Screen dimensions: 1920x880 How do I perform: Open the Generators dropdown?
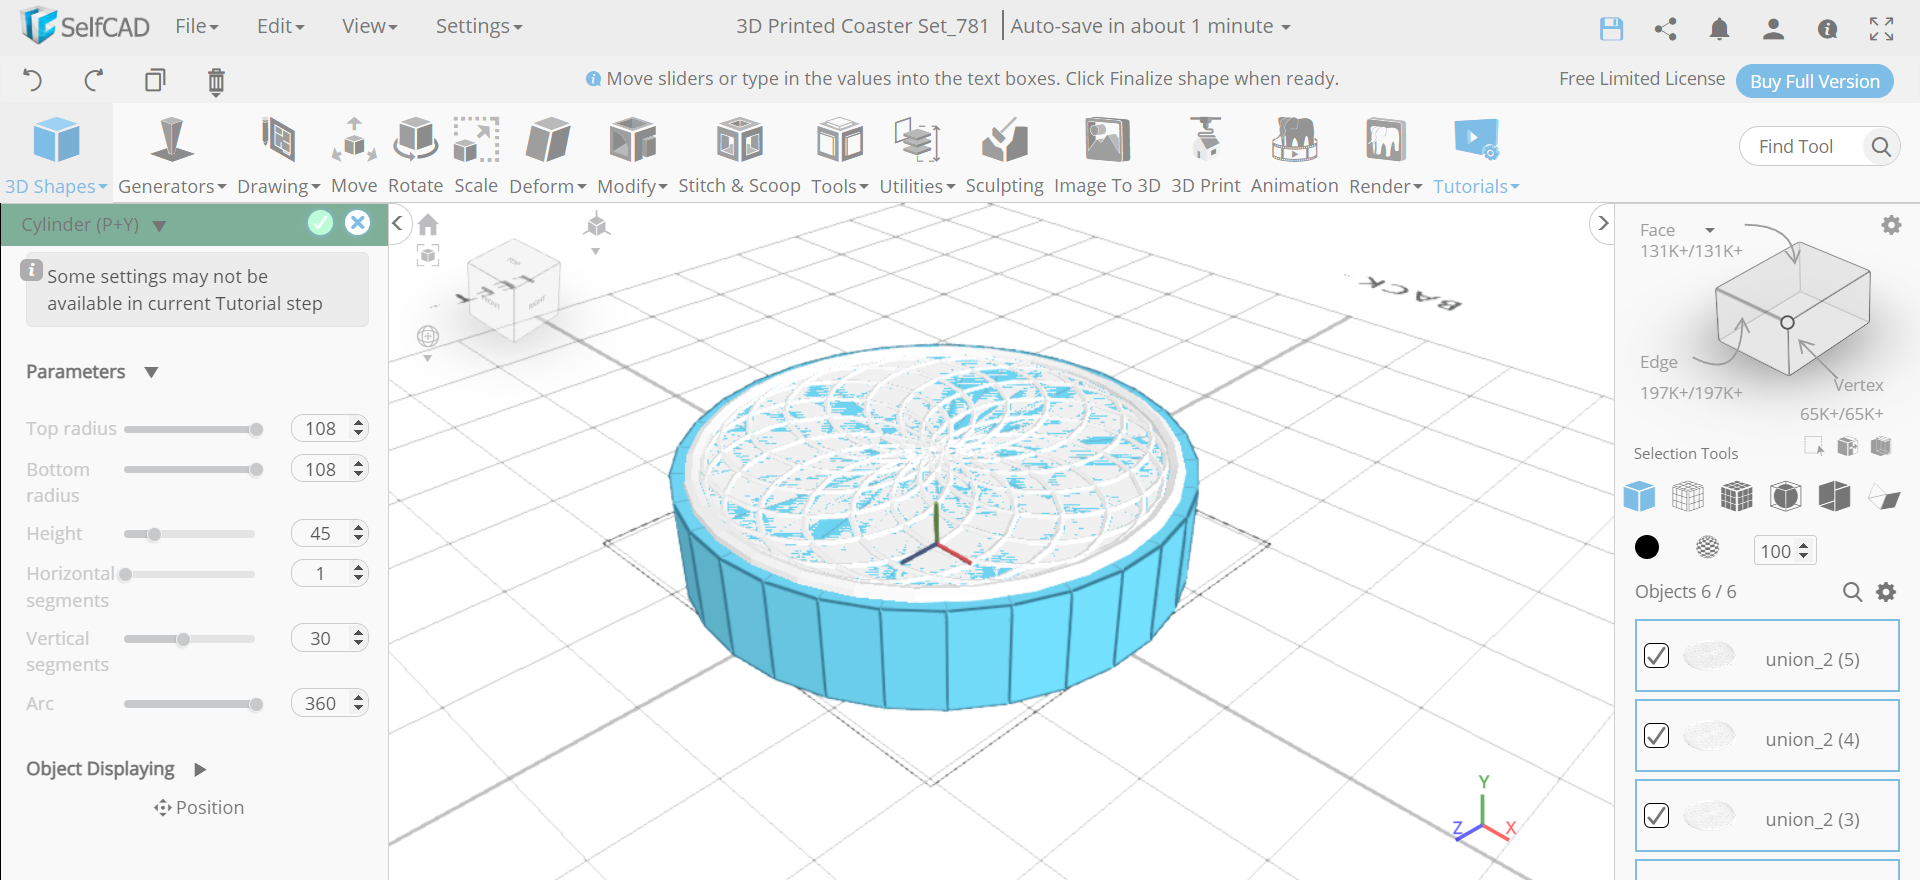click(172, 156)
